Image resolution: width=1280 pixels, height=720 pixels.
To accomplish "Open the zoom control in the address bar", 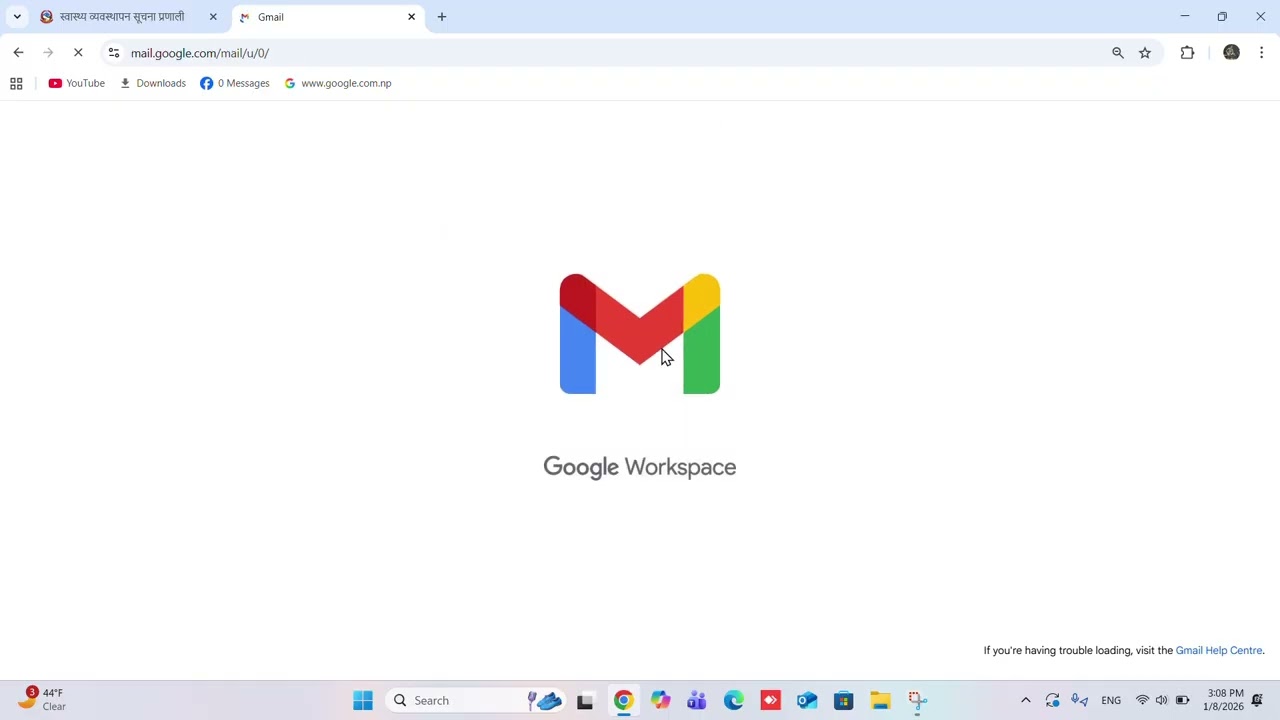I will tap(1118, 53).
